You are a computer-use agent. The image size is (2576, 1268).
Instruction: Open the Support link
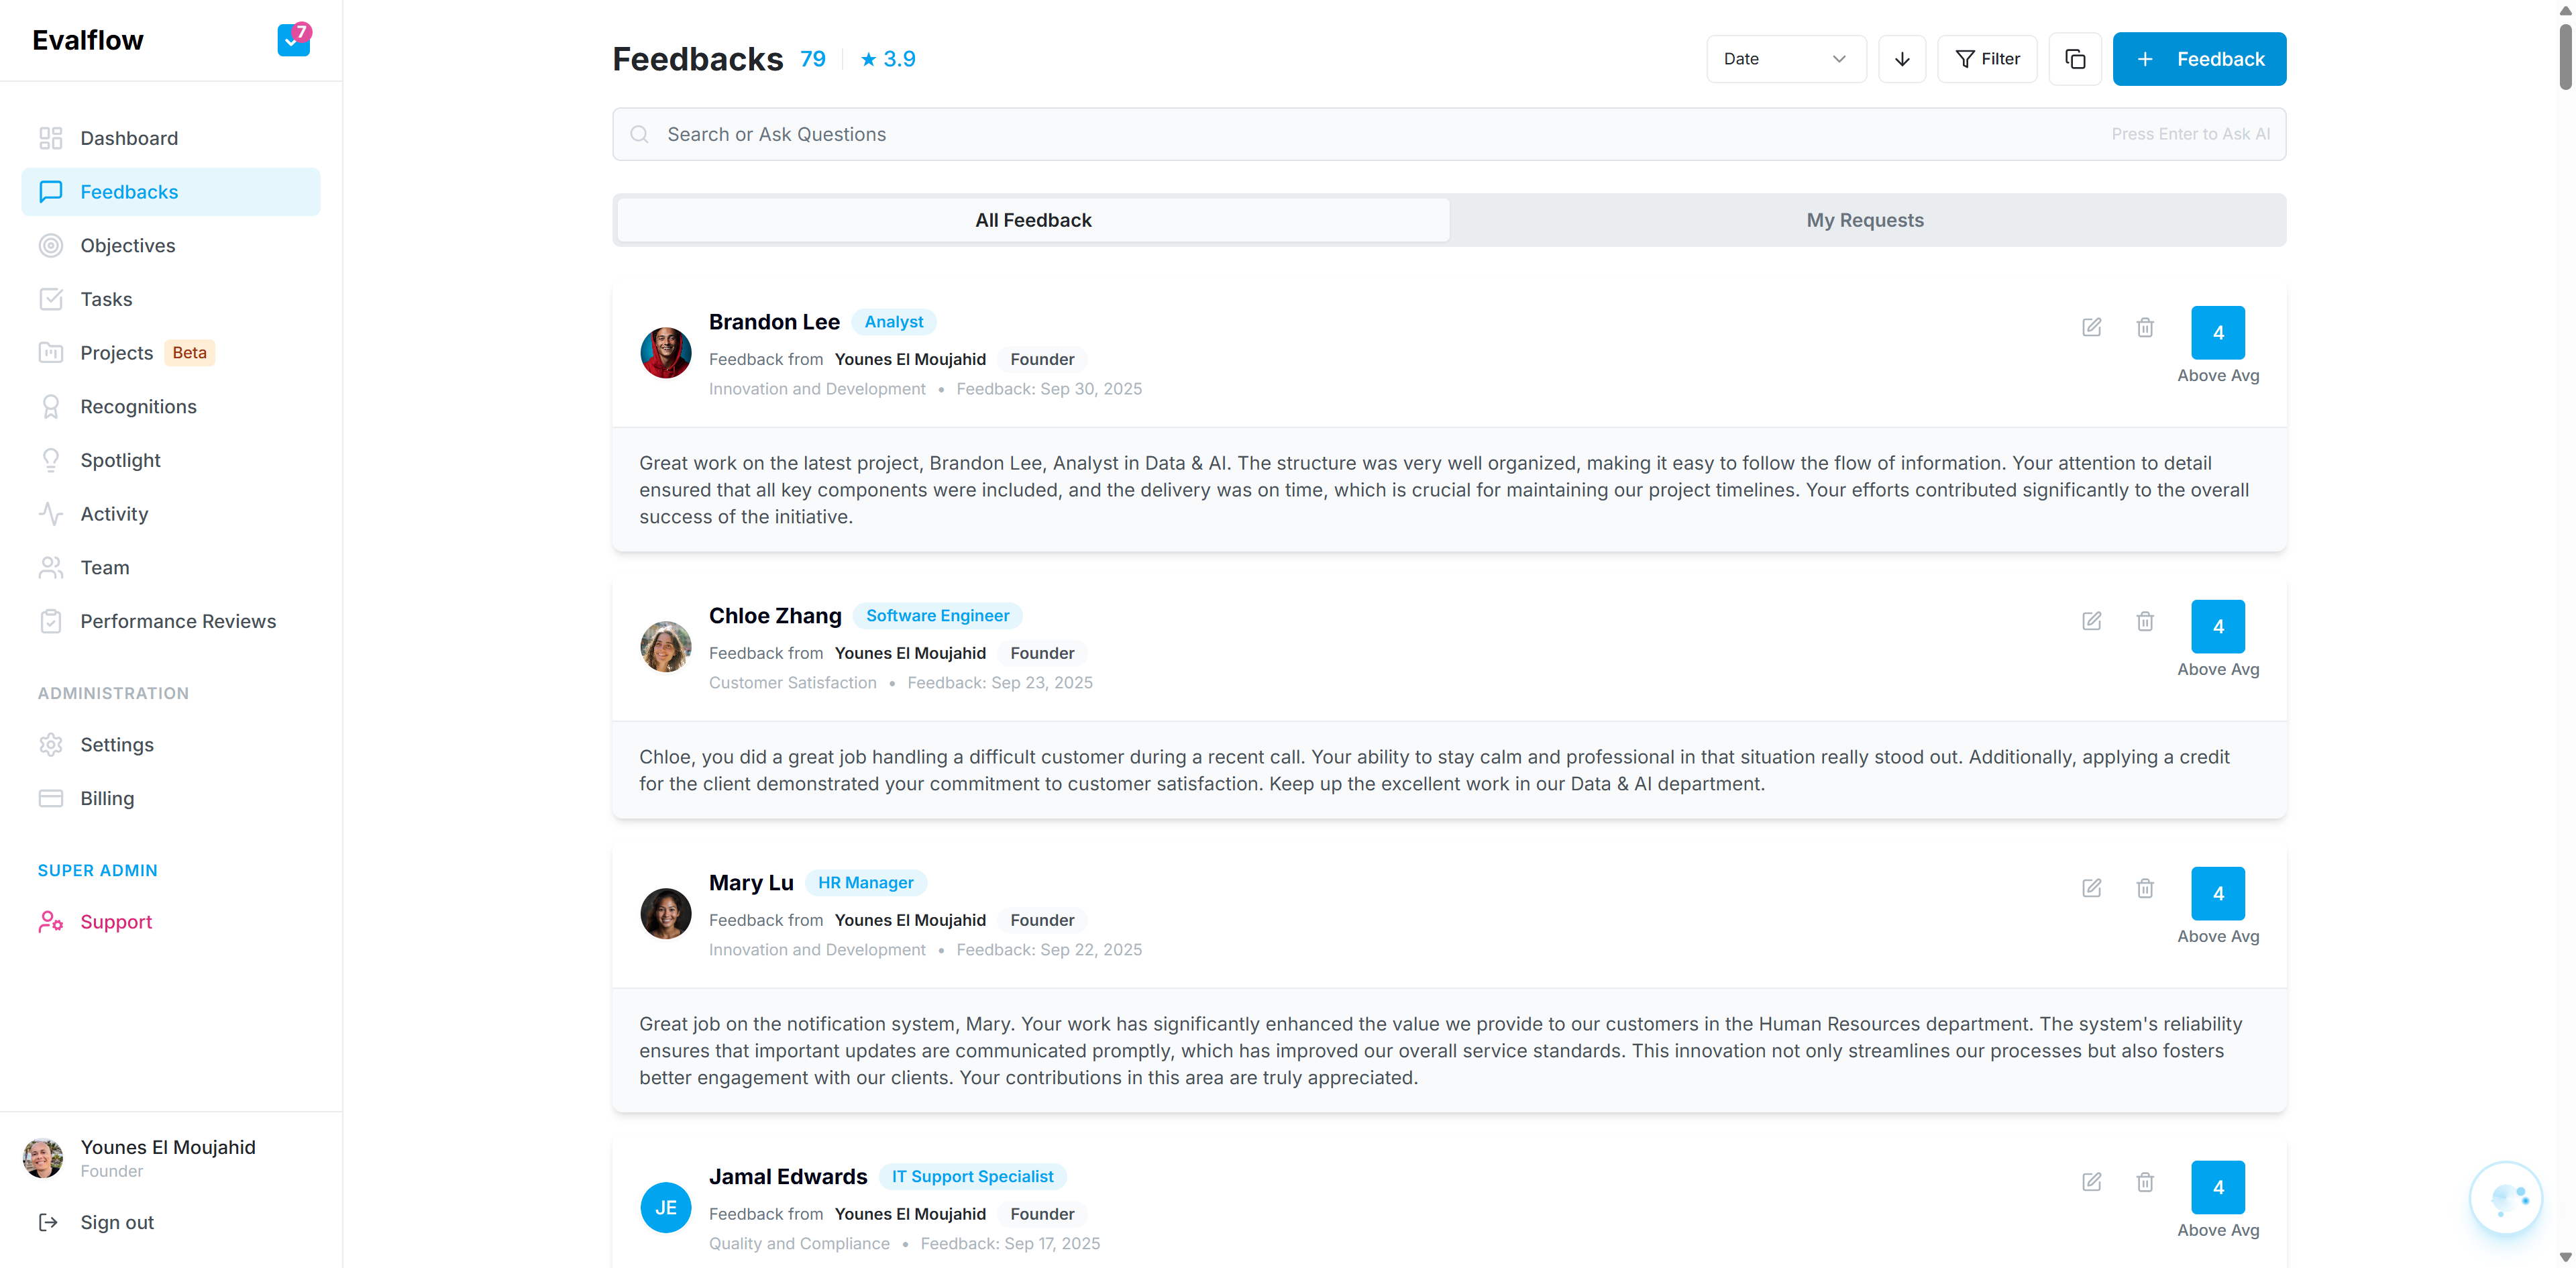point(116,921)
